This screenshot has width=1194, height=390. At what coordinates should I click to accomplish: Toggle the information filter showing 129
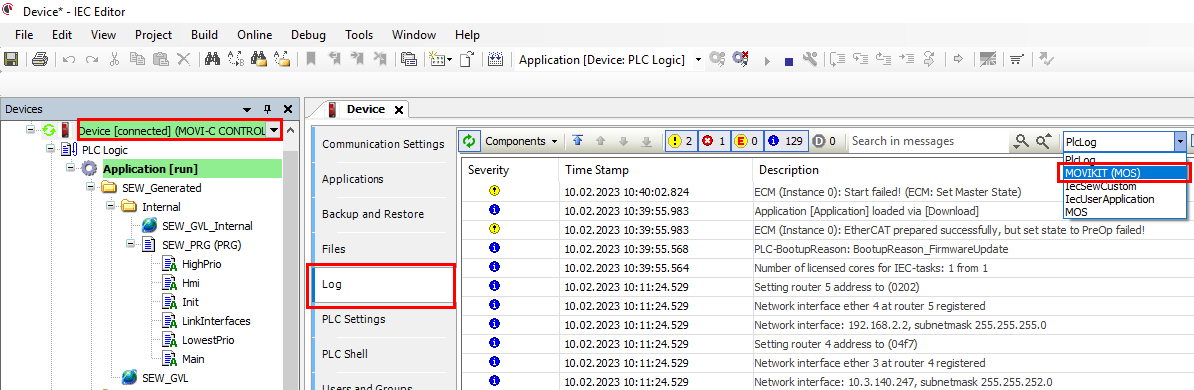tap(785, 141)
